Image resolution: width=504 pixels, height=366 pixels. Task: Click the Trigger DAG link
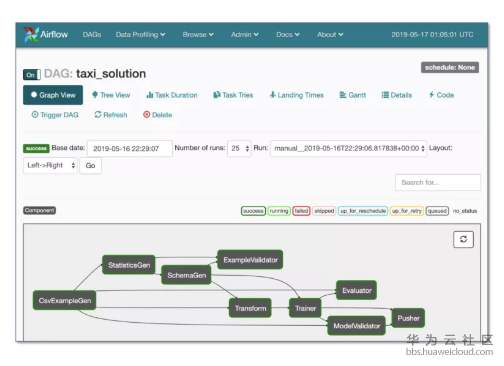[55, 115]
